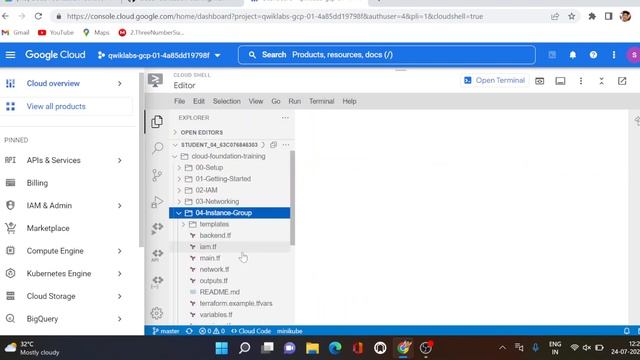Click the master branch status bar item
Viewport: 640px width, 360px height.
(166, 331)
